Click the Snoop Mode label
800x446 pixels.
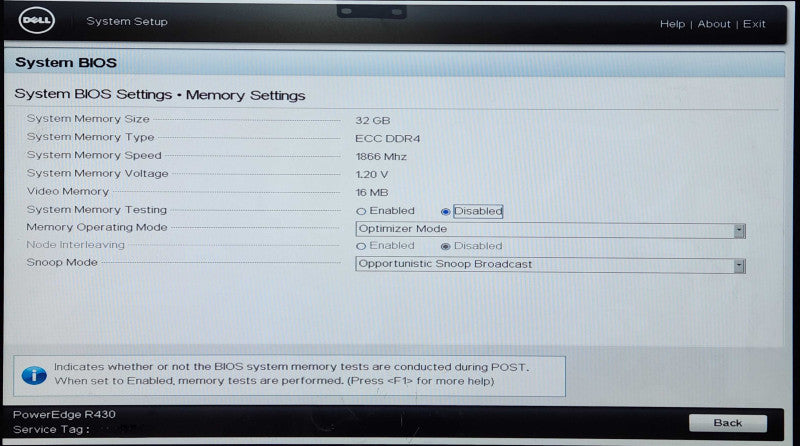coord(62,262)
